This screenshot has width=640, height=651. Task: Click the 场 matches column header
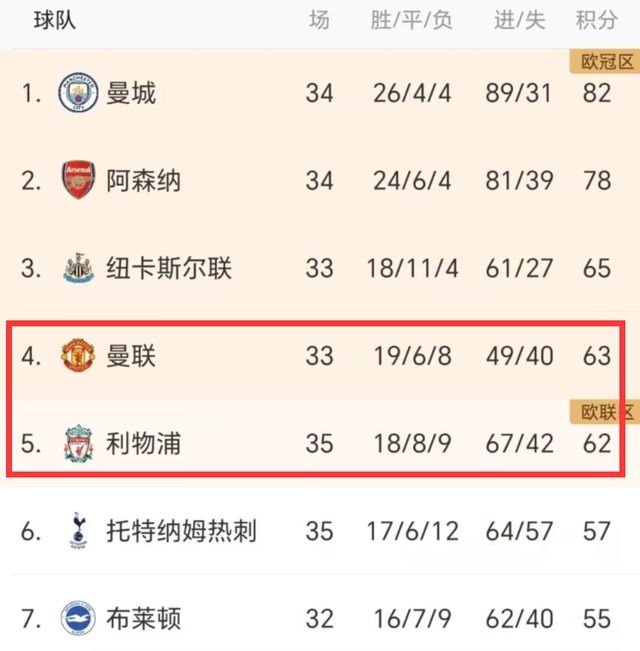[x=319, y=20]
